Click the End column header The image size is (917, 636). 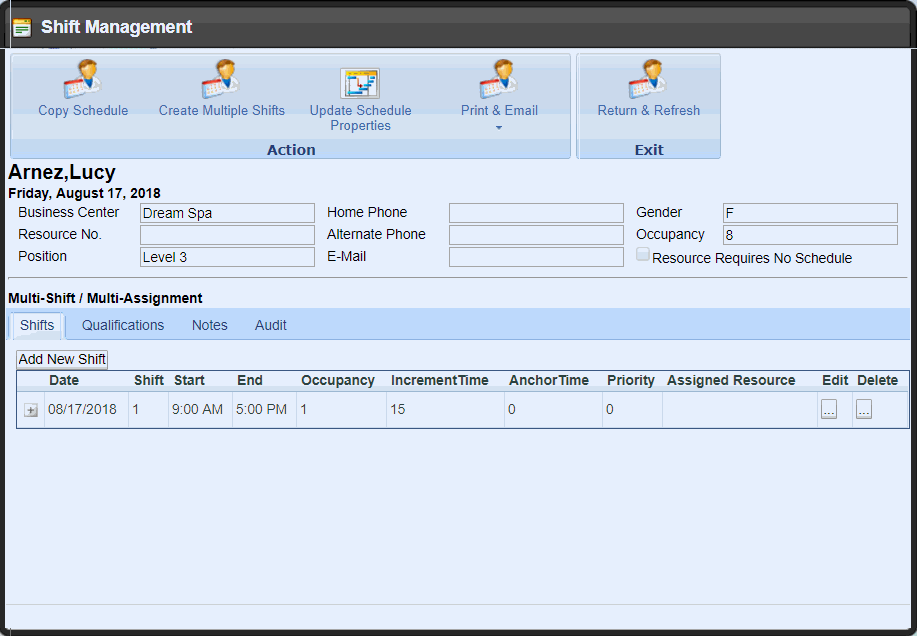coord(250,381)
